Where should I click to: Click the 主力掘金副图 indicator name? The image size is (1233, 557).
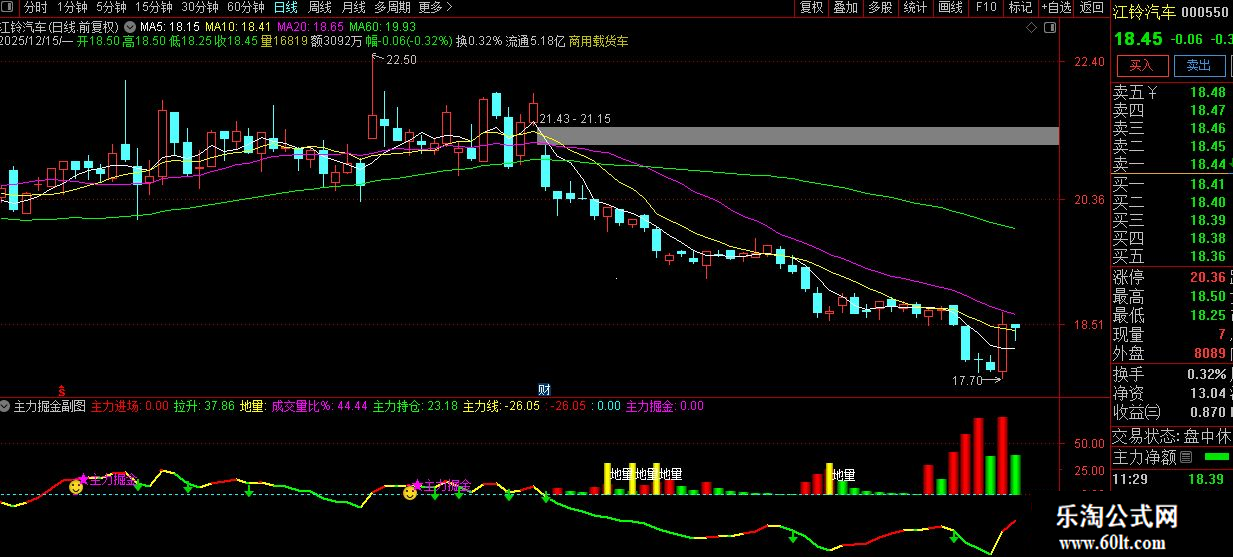(x=50, y=406)
